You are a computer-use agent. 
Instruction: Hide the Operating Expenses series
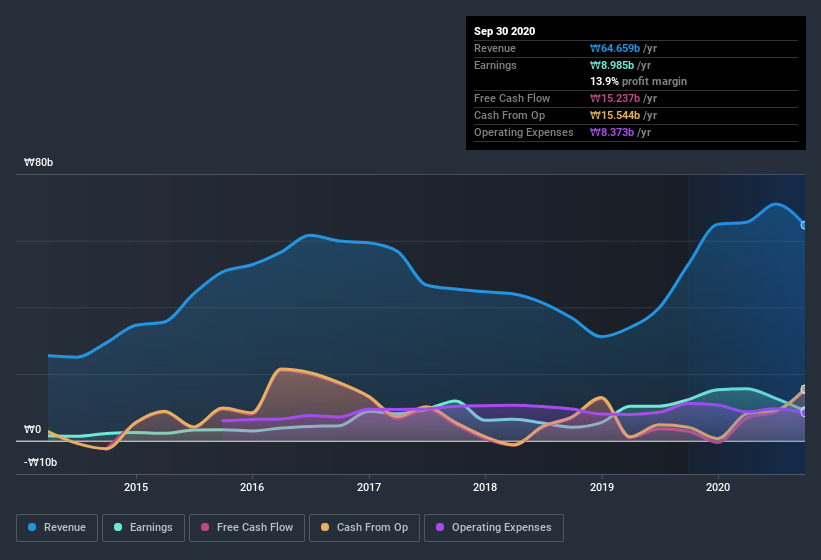click(x=494, y=527)
